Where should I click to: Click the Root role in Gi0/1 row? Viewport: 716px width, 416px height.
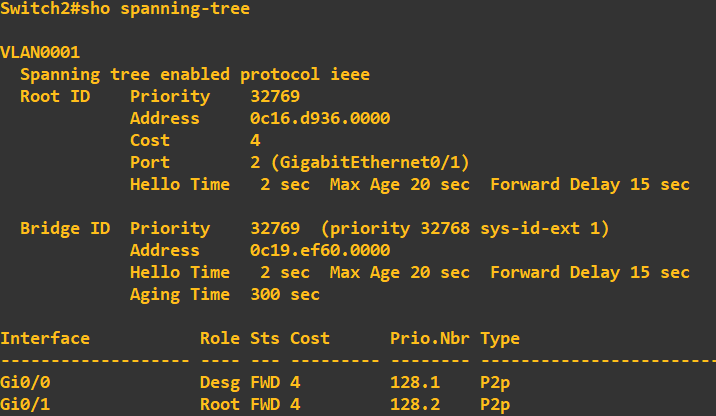[220, 404]
